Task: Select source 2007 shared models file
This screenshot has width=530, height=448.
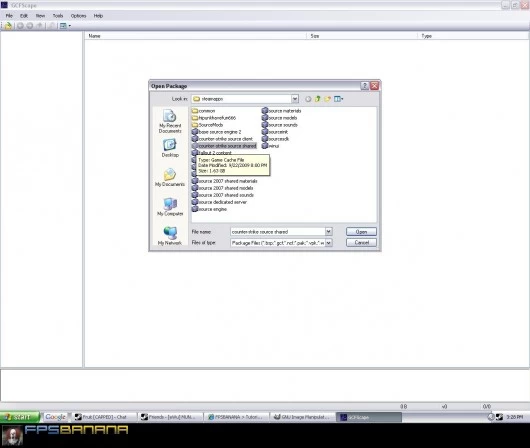Action: point(223,188)
